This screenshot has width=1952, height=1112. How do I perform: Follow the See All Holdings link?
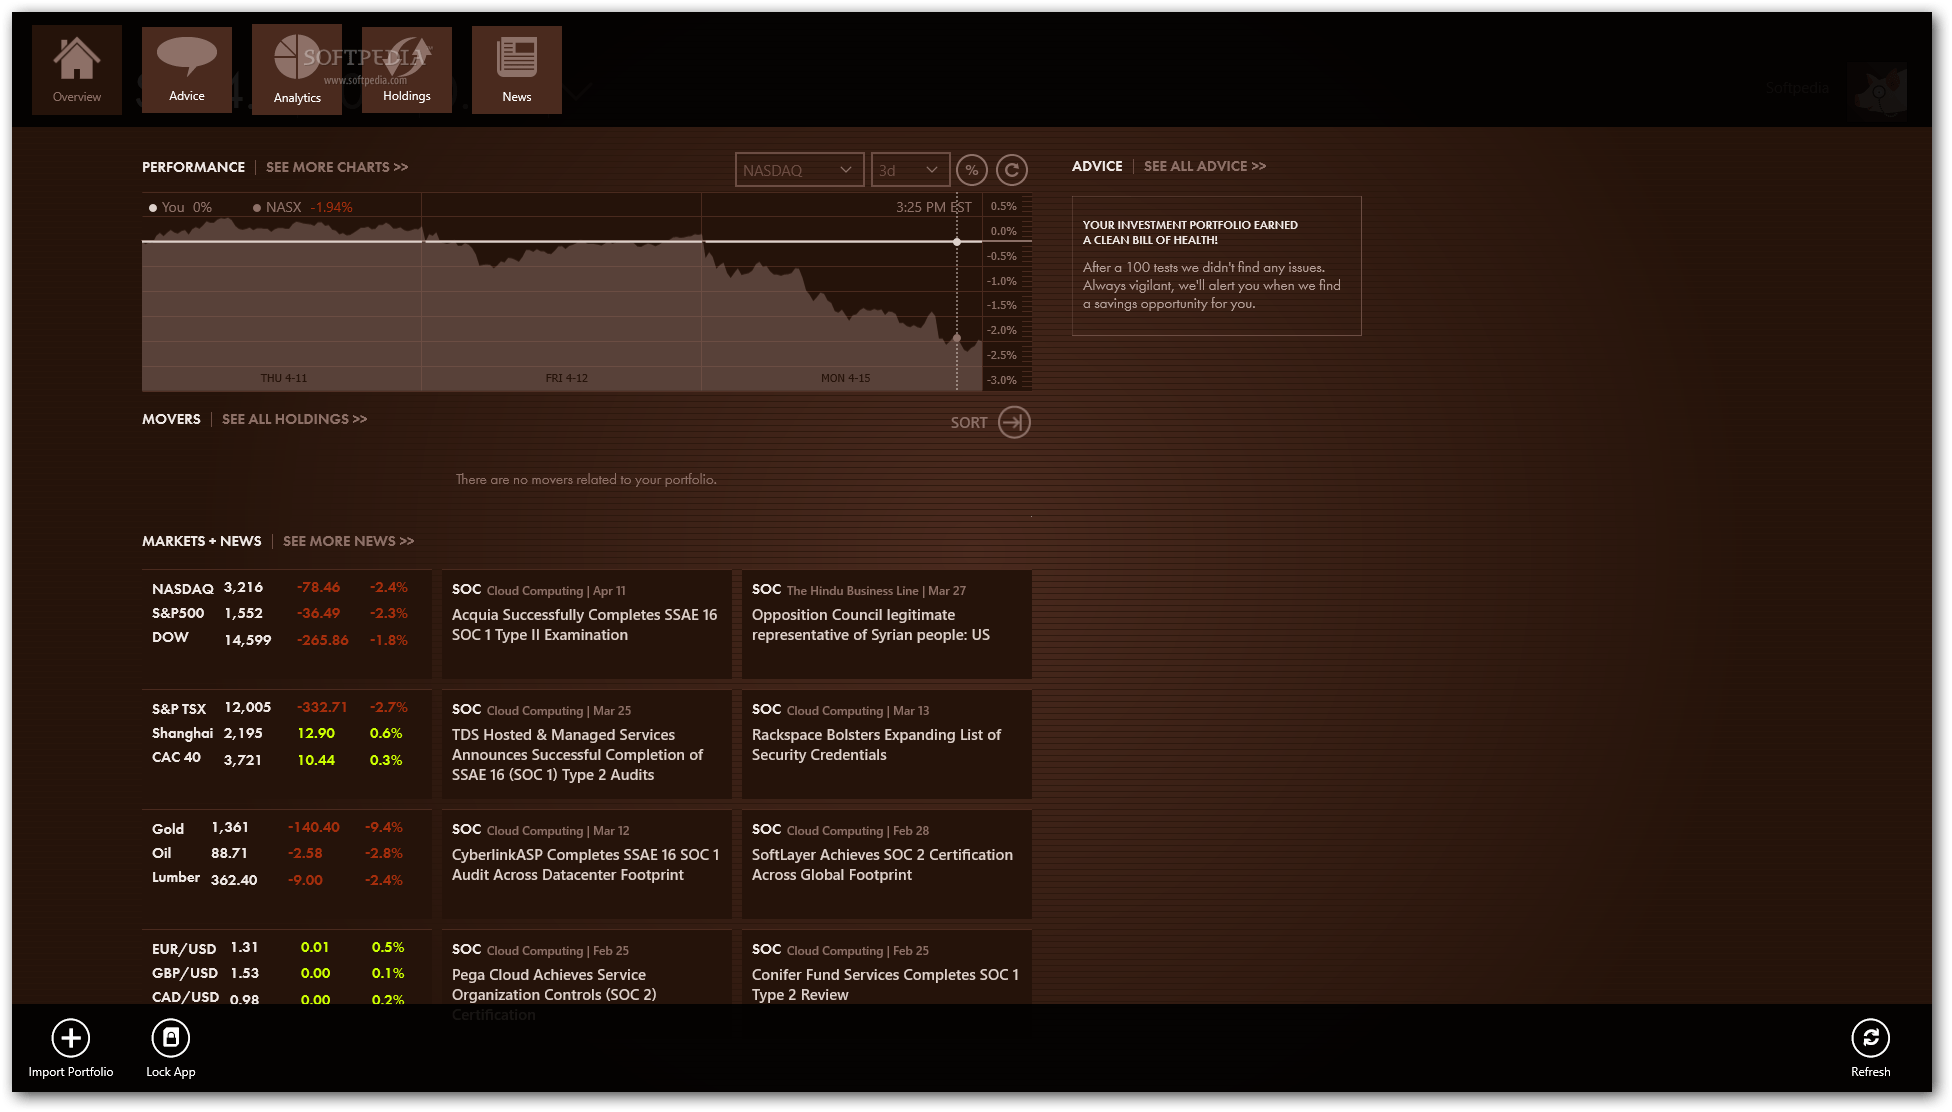pos(294,419)
